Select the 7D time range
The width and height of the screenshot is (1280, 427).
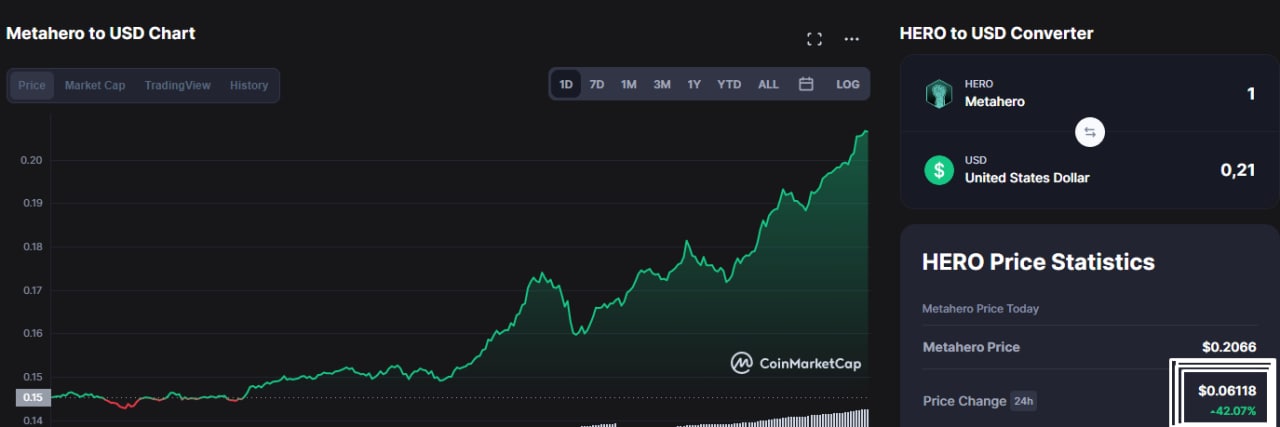click(597, 85)
